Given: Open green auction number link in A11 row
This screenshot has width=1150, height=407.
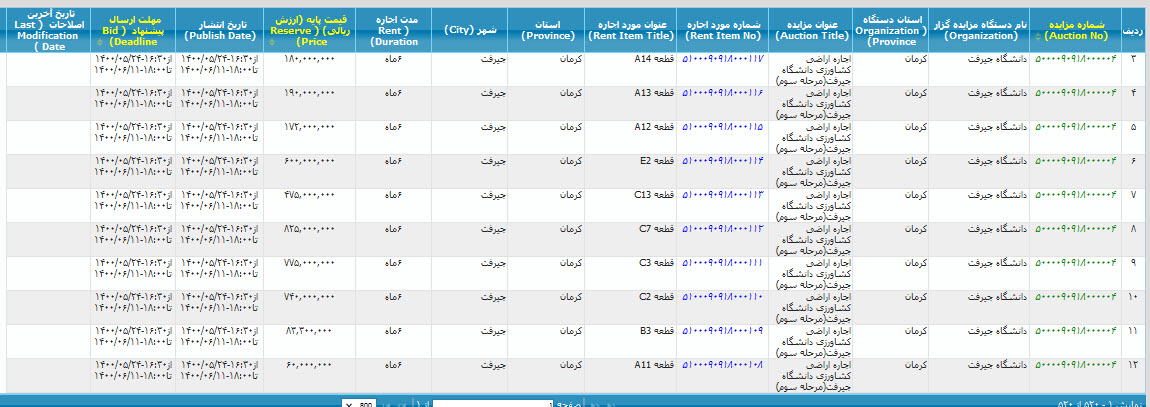Looking at the screenshot, I should [x=1075, y=365].
